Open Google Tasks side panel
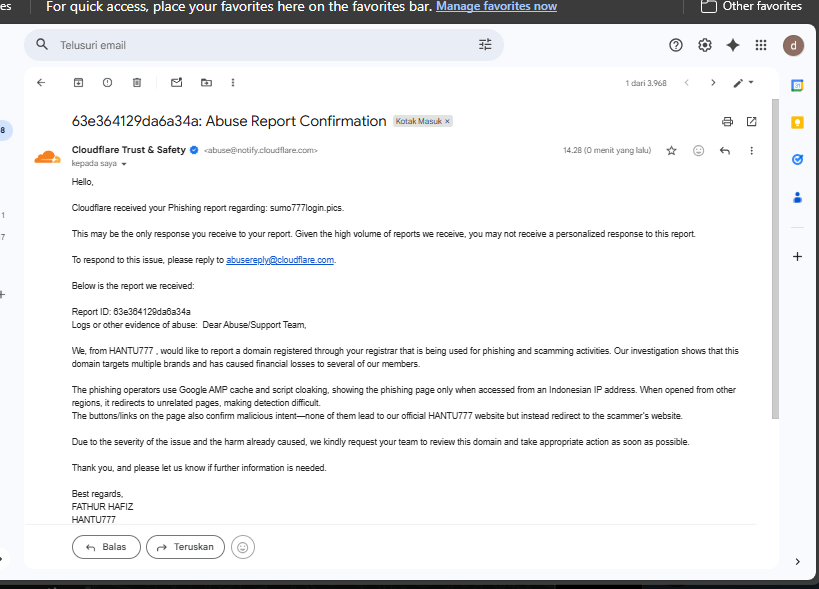The width and height of the screenshot is (819, 589). click(x=797, y=160)
